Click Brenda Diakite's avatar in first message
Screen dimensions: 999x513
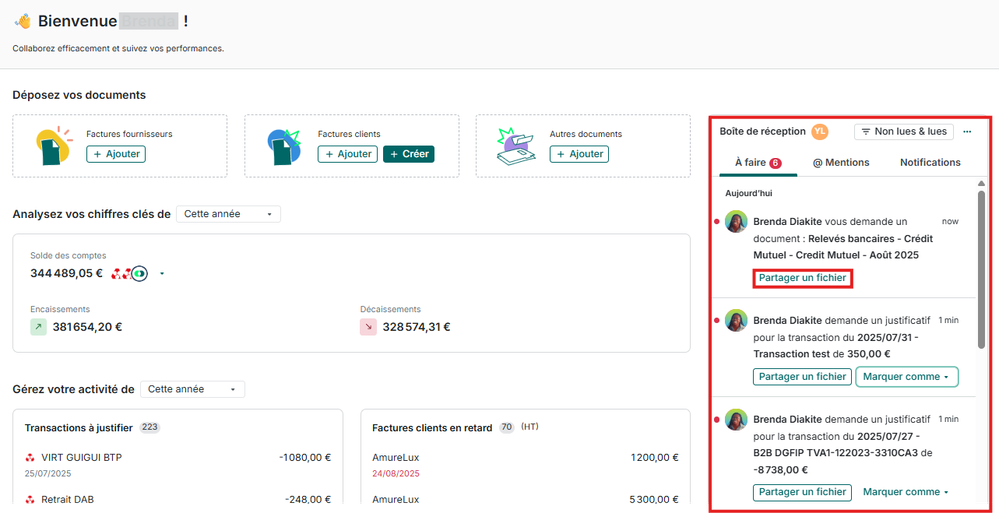(x=738, y=222)
